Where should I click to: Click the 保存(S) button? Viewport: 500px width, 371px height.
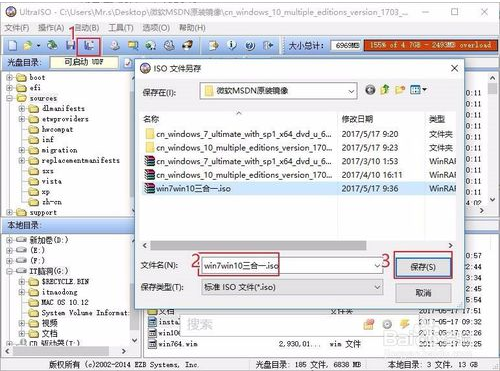tap(423, 267)
